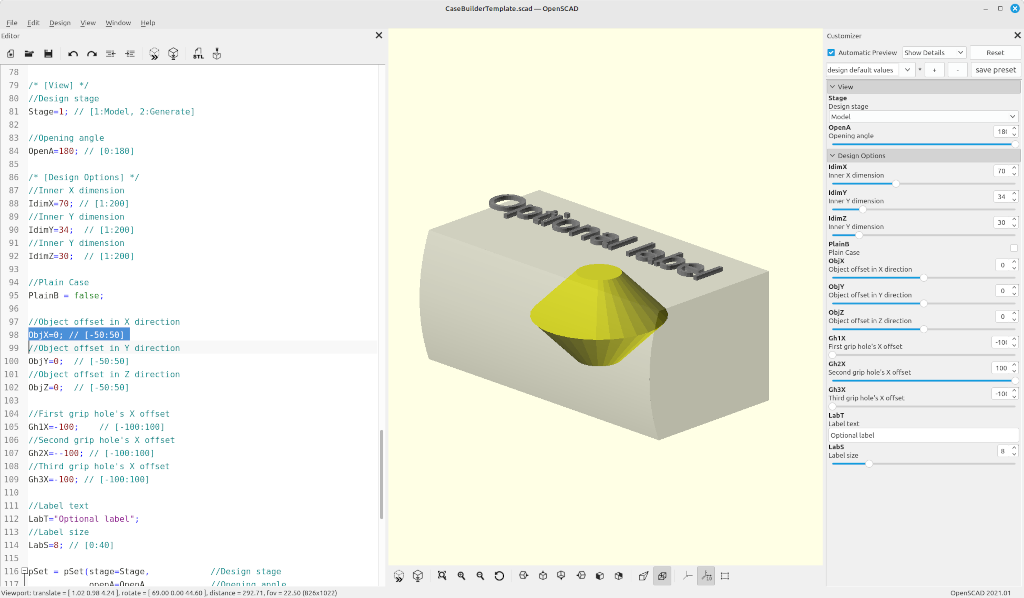The image size is (1024, 598).
Task: Click the minus remove preset button
Action: (957, 70)
